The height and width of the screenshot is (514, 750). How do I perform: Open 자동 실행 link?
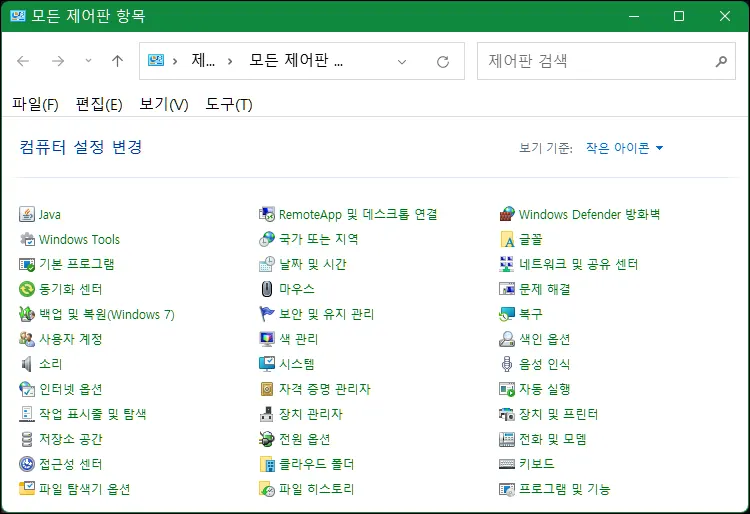(545, 389)
